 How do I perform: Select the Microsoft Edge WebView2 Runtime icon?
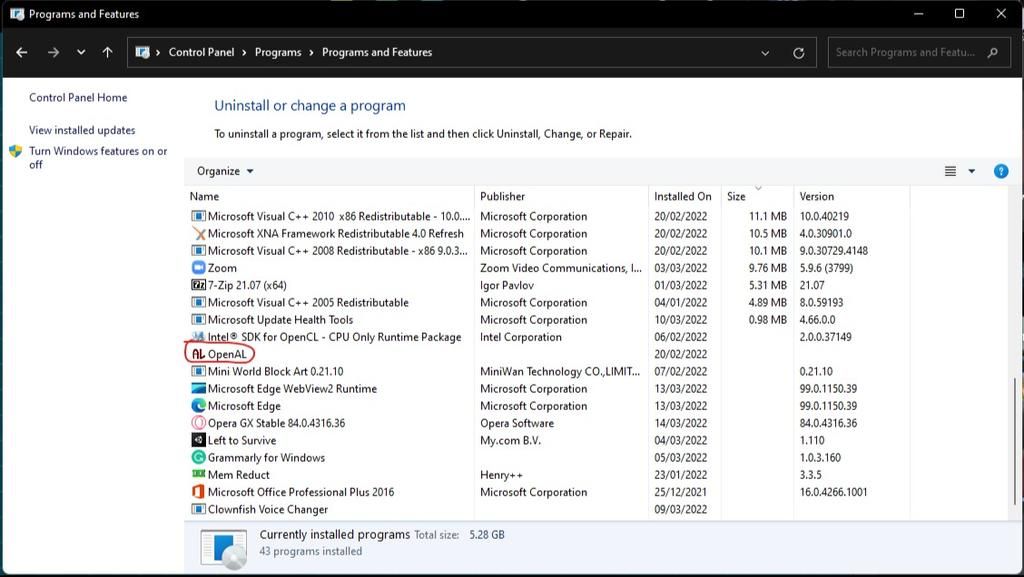(x=199, y=388)
